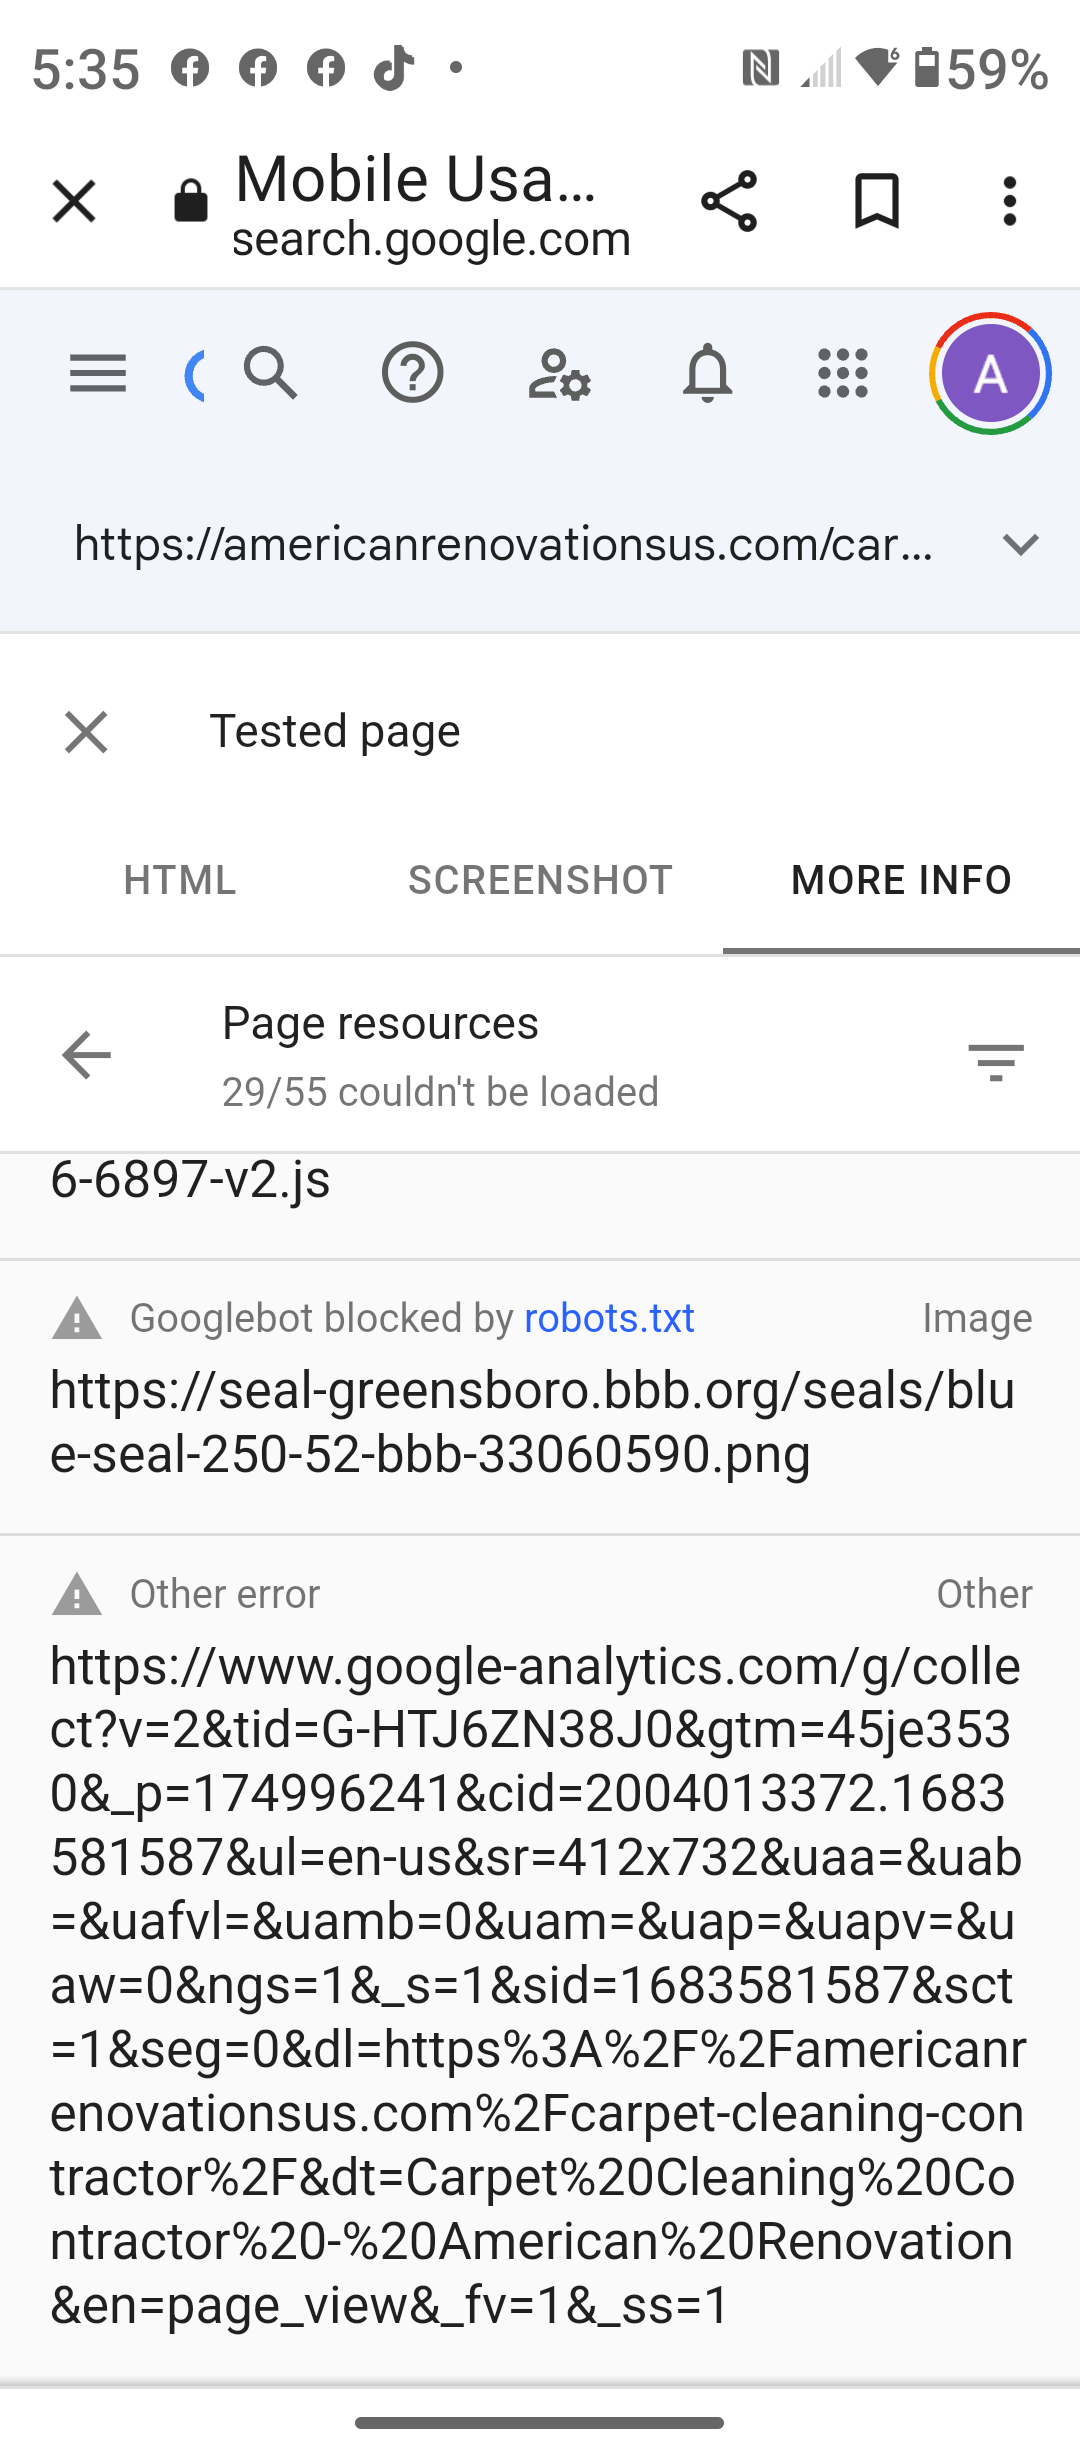Share this page via share icon

[729, 201]
